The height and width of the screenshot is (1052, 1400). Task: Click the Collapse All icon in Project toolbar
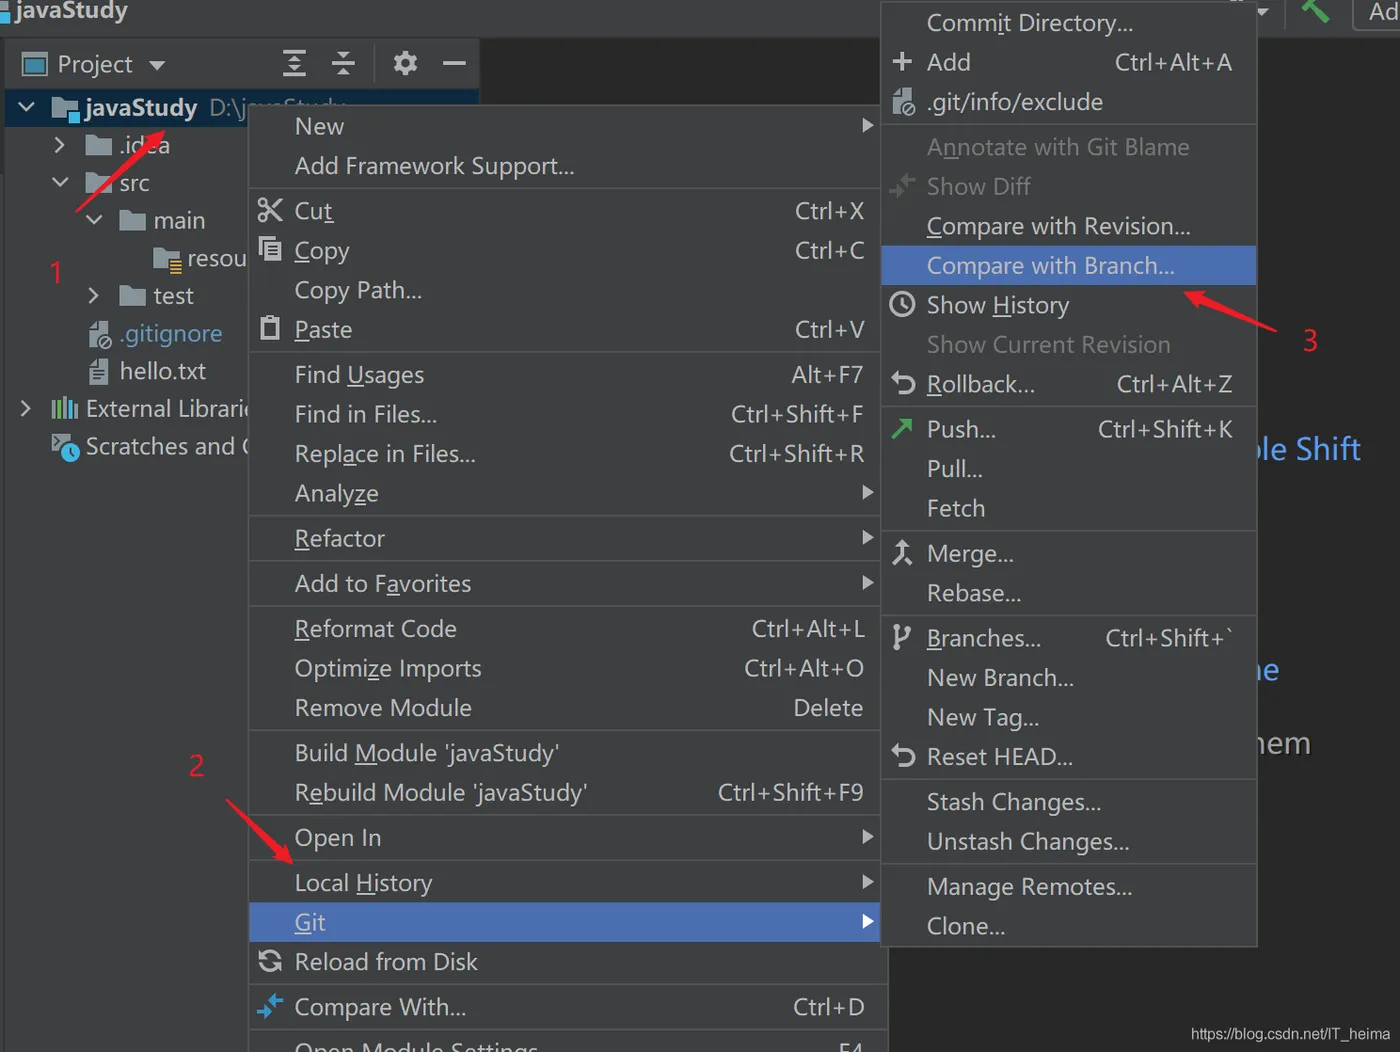pyautogui.click(x=343, y=64)
